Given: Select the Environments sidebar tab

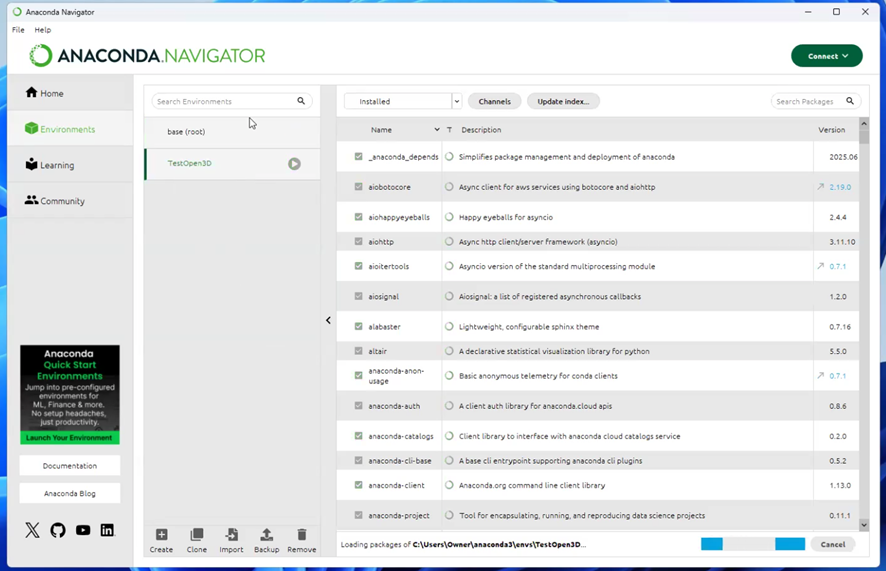Looking at the screenshot, I should pos(71,129).
